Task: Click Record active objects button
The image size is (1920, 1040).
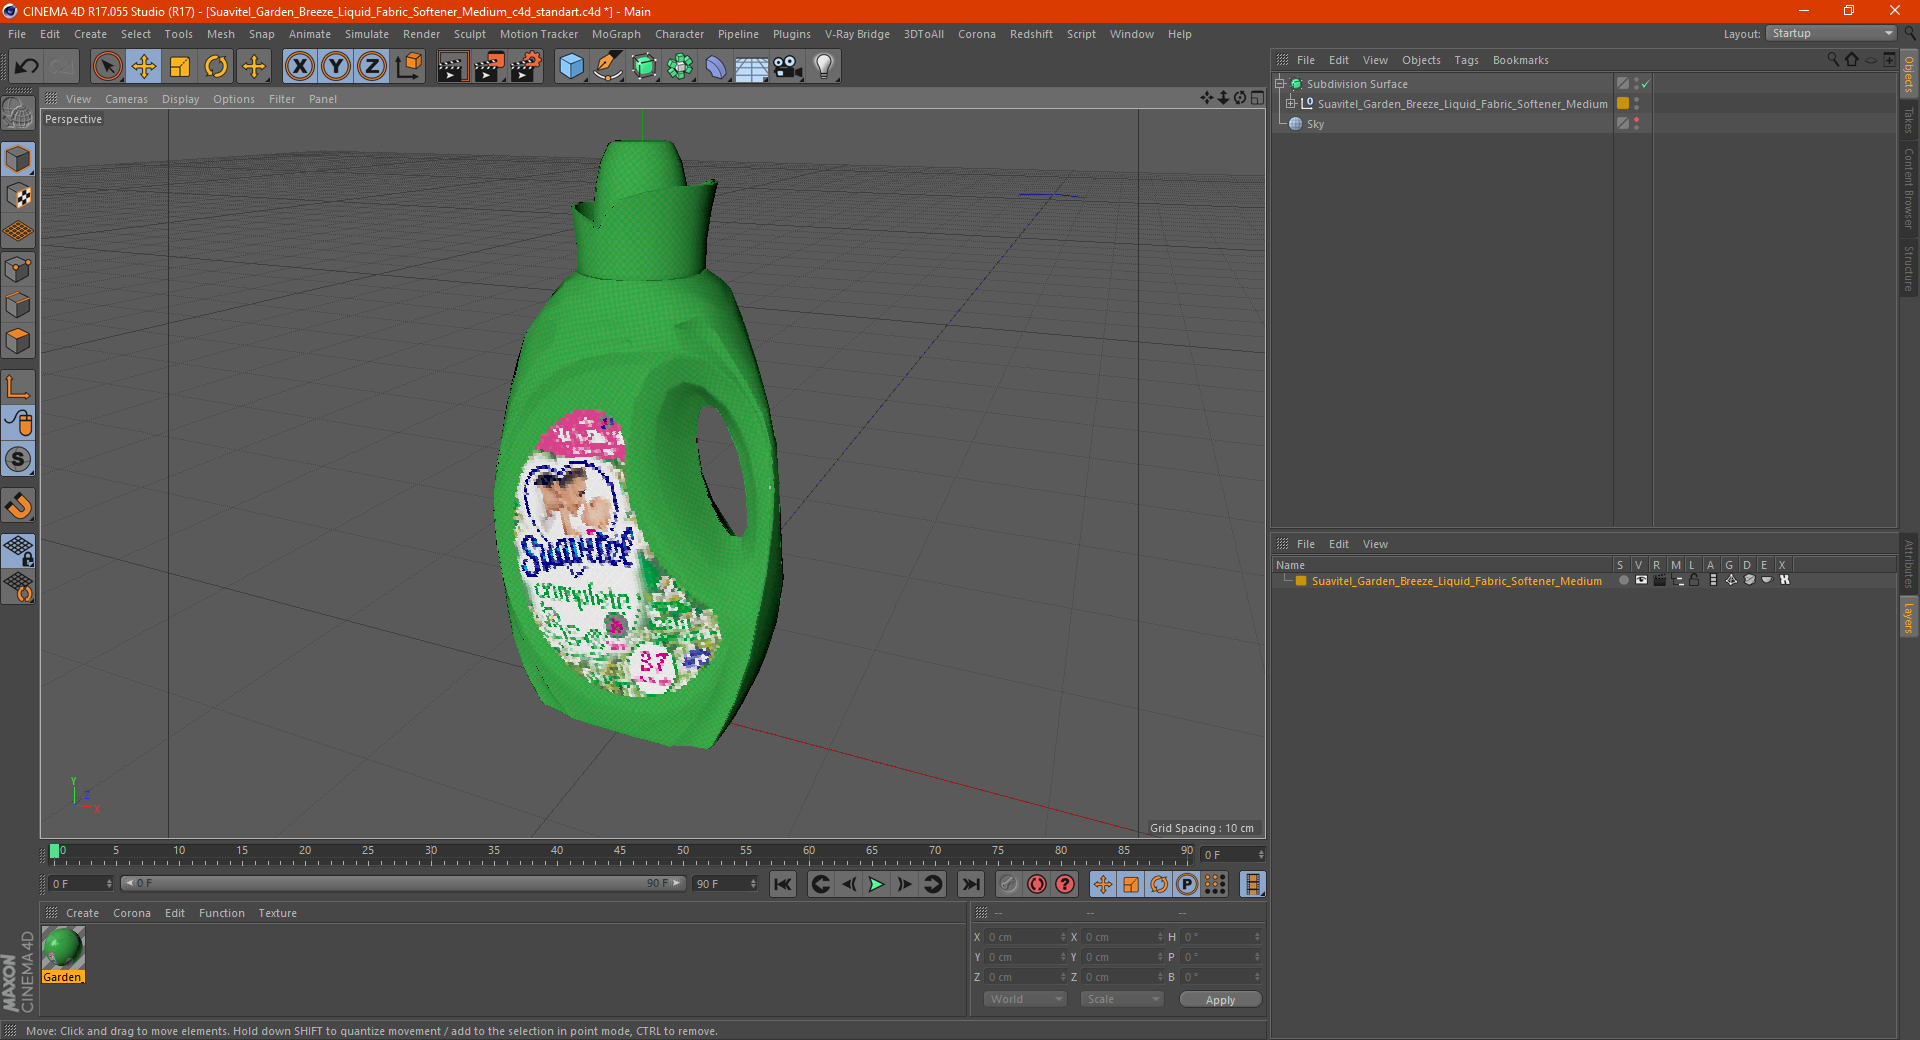Action: click(x=1009, y=884)
